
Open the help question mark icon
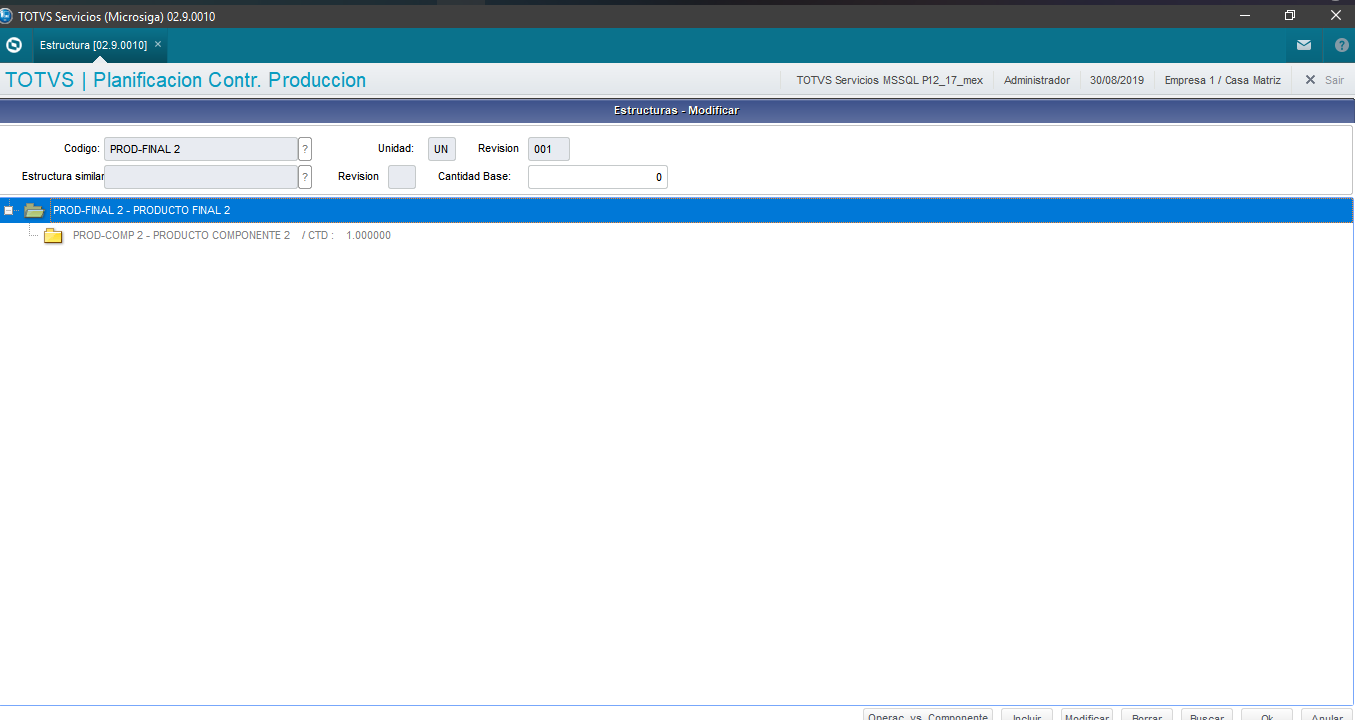[x=1342, y=45]
